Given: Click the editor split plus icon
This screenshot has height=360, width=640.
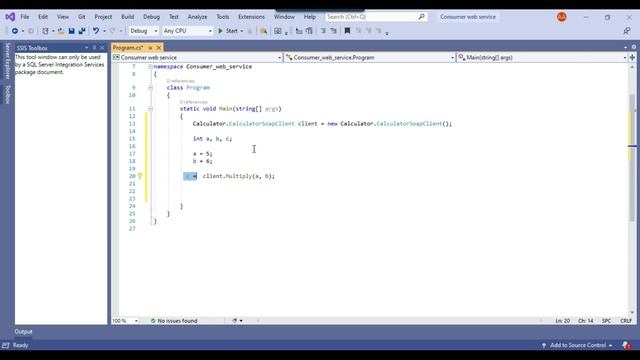Looking at the screenshot, I should point(632,58).
